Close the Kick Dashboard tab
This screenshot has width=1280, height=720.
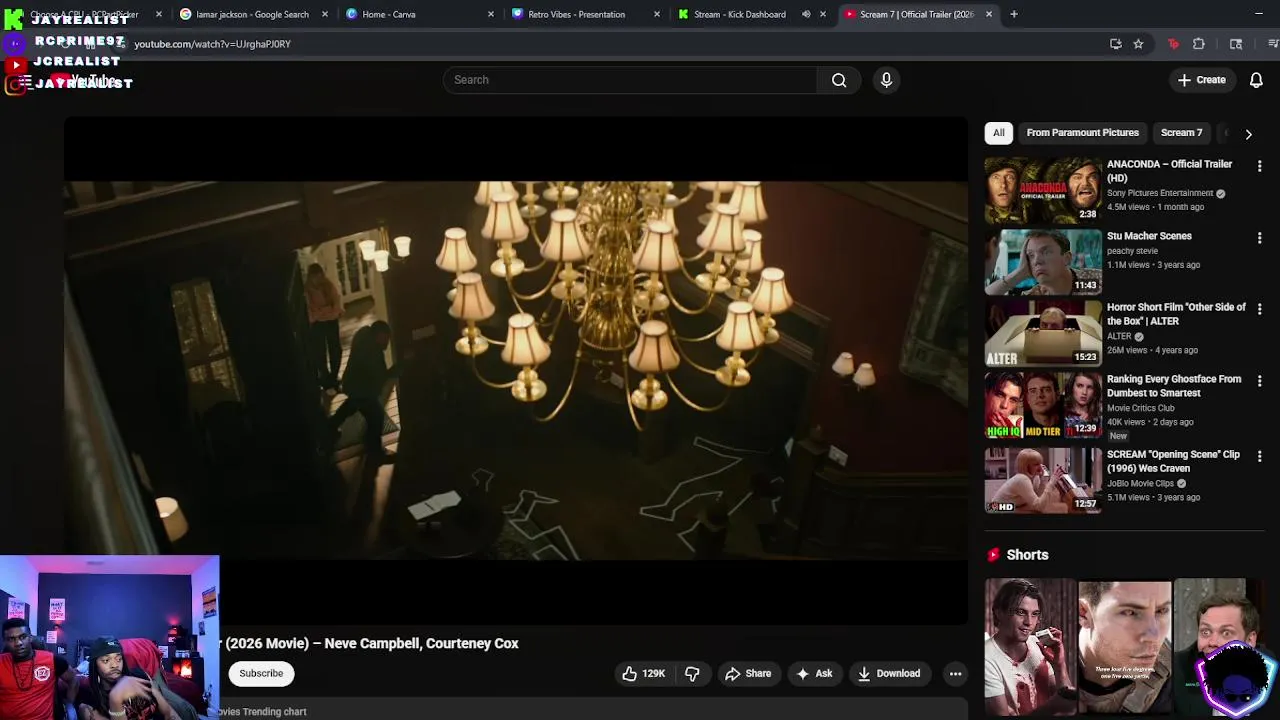pyautogui.click(x=823, y=14)
